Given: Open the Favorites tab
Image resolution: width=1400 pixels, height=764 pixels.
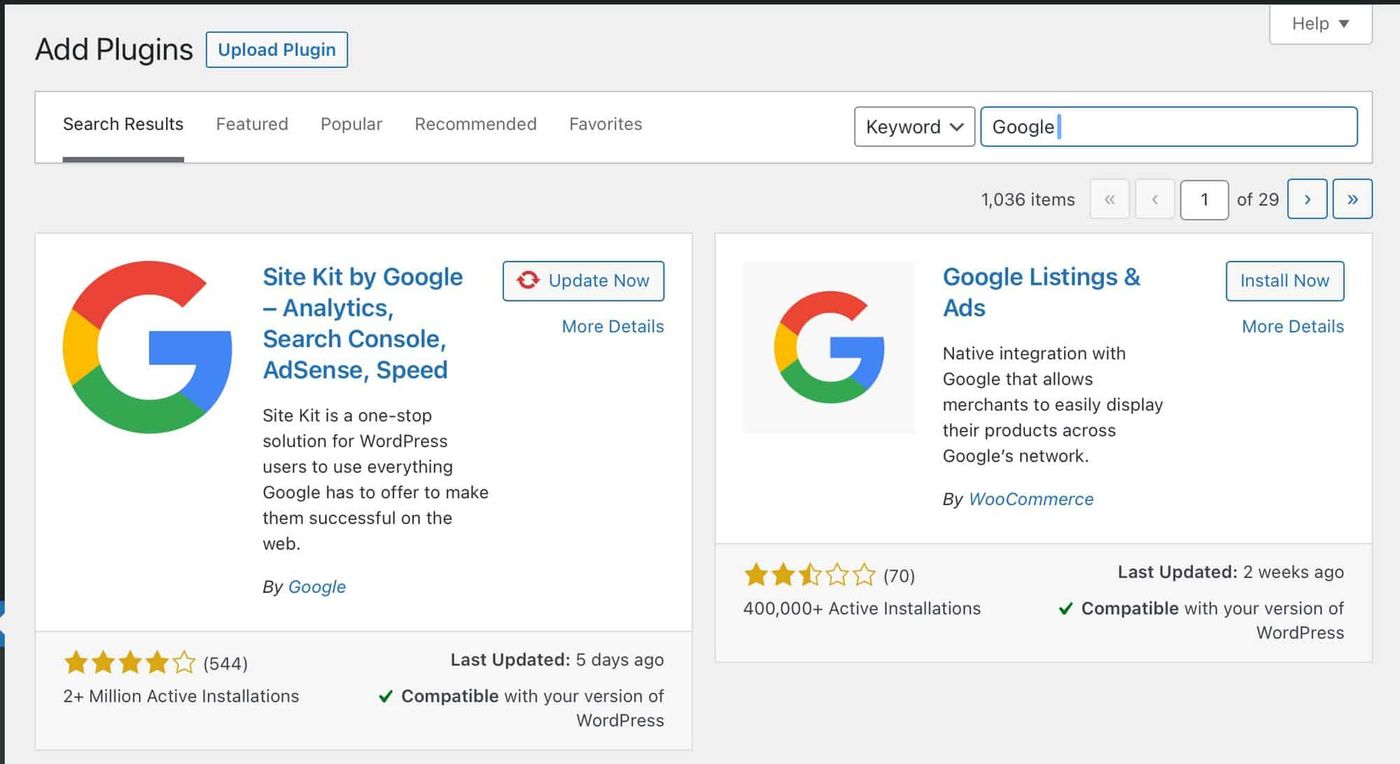Looking at the screenshot, I should point(606,124).
